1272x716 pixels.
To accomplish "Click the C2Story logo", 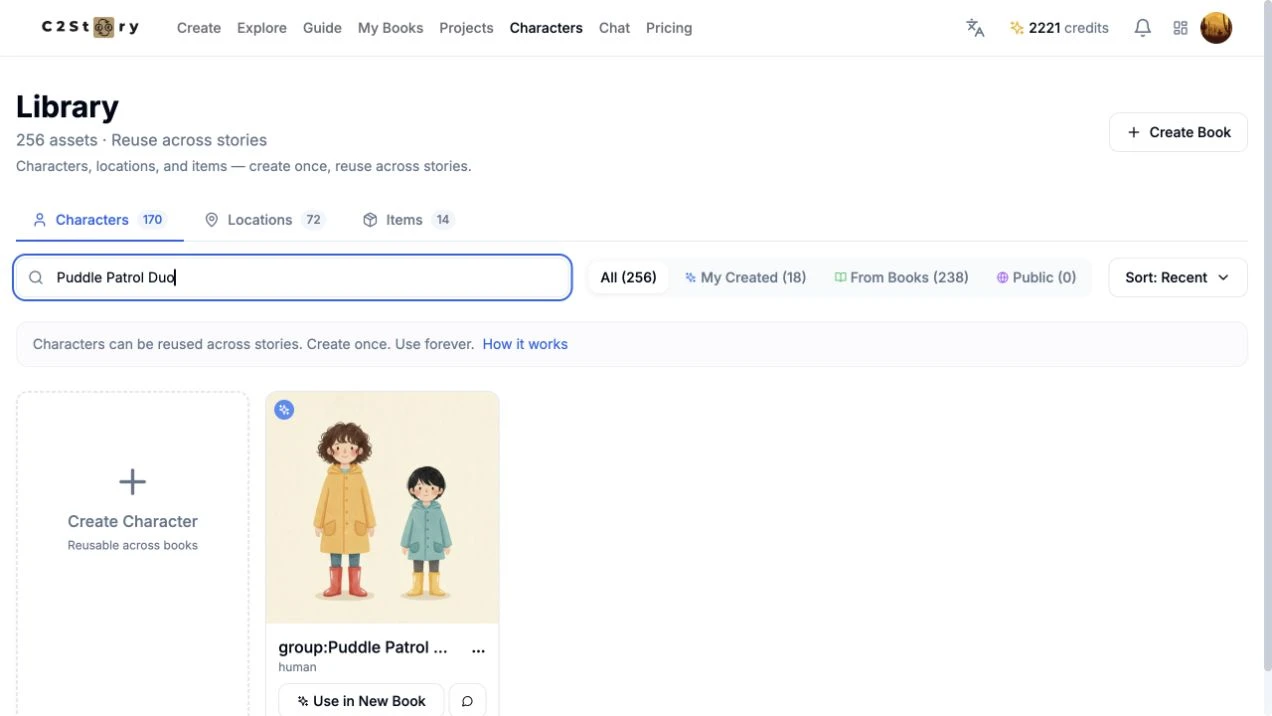I will tap(90, 28).
